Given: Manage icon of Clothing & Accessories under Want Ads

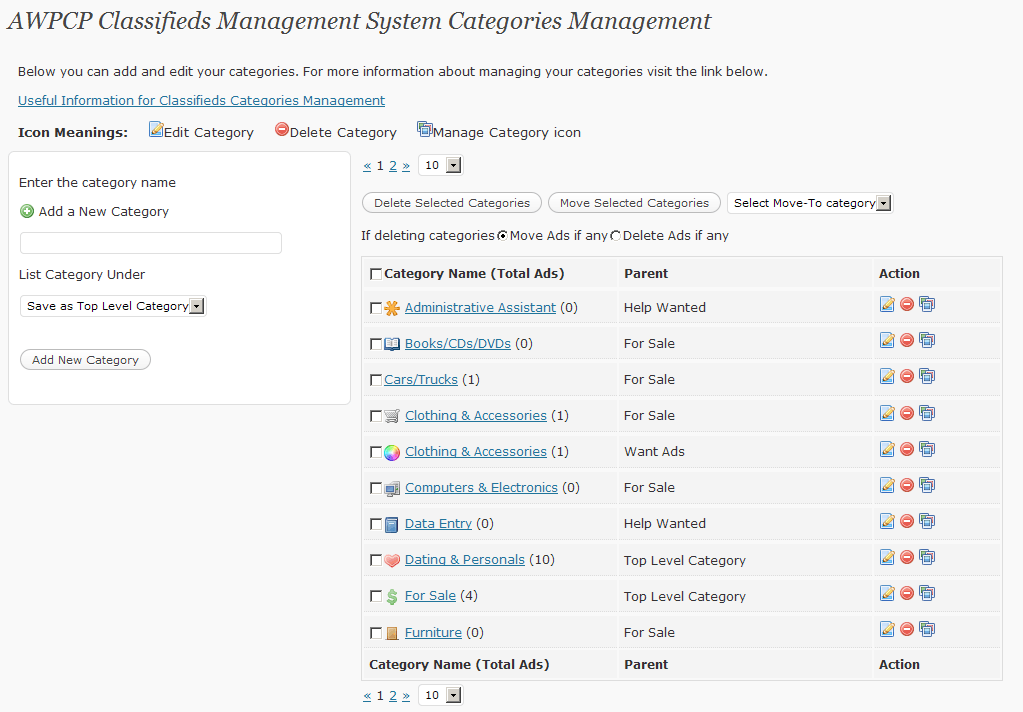Looking at the screenshot, I should point(927,449).
